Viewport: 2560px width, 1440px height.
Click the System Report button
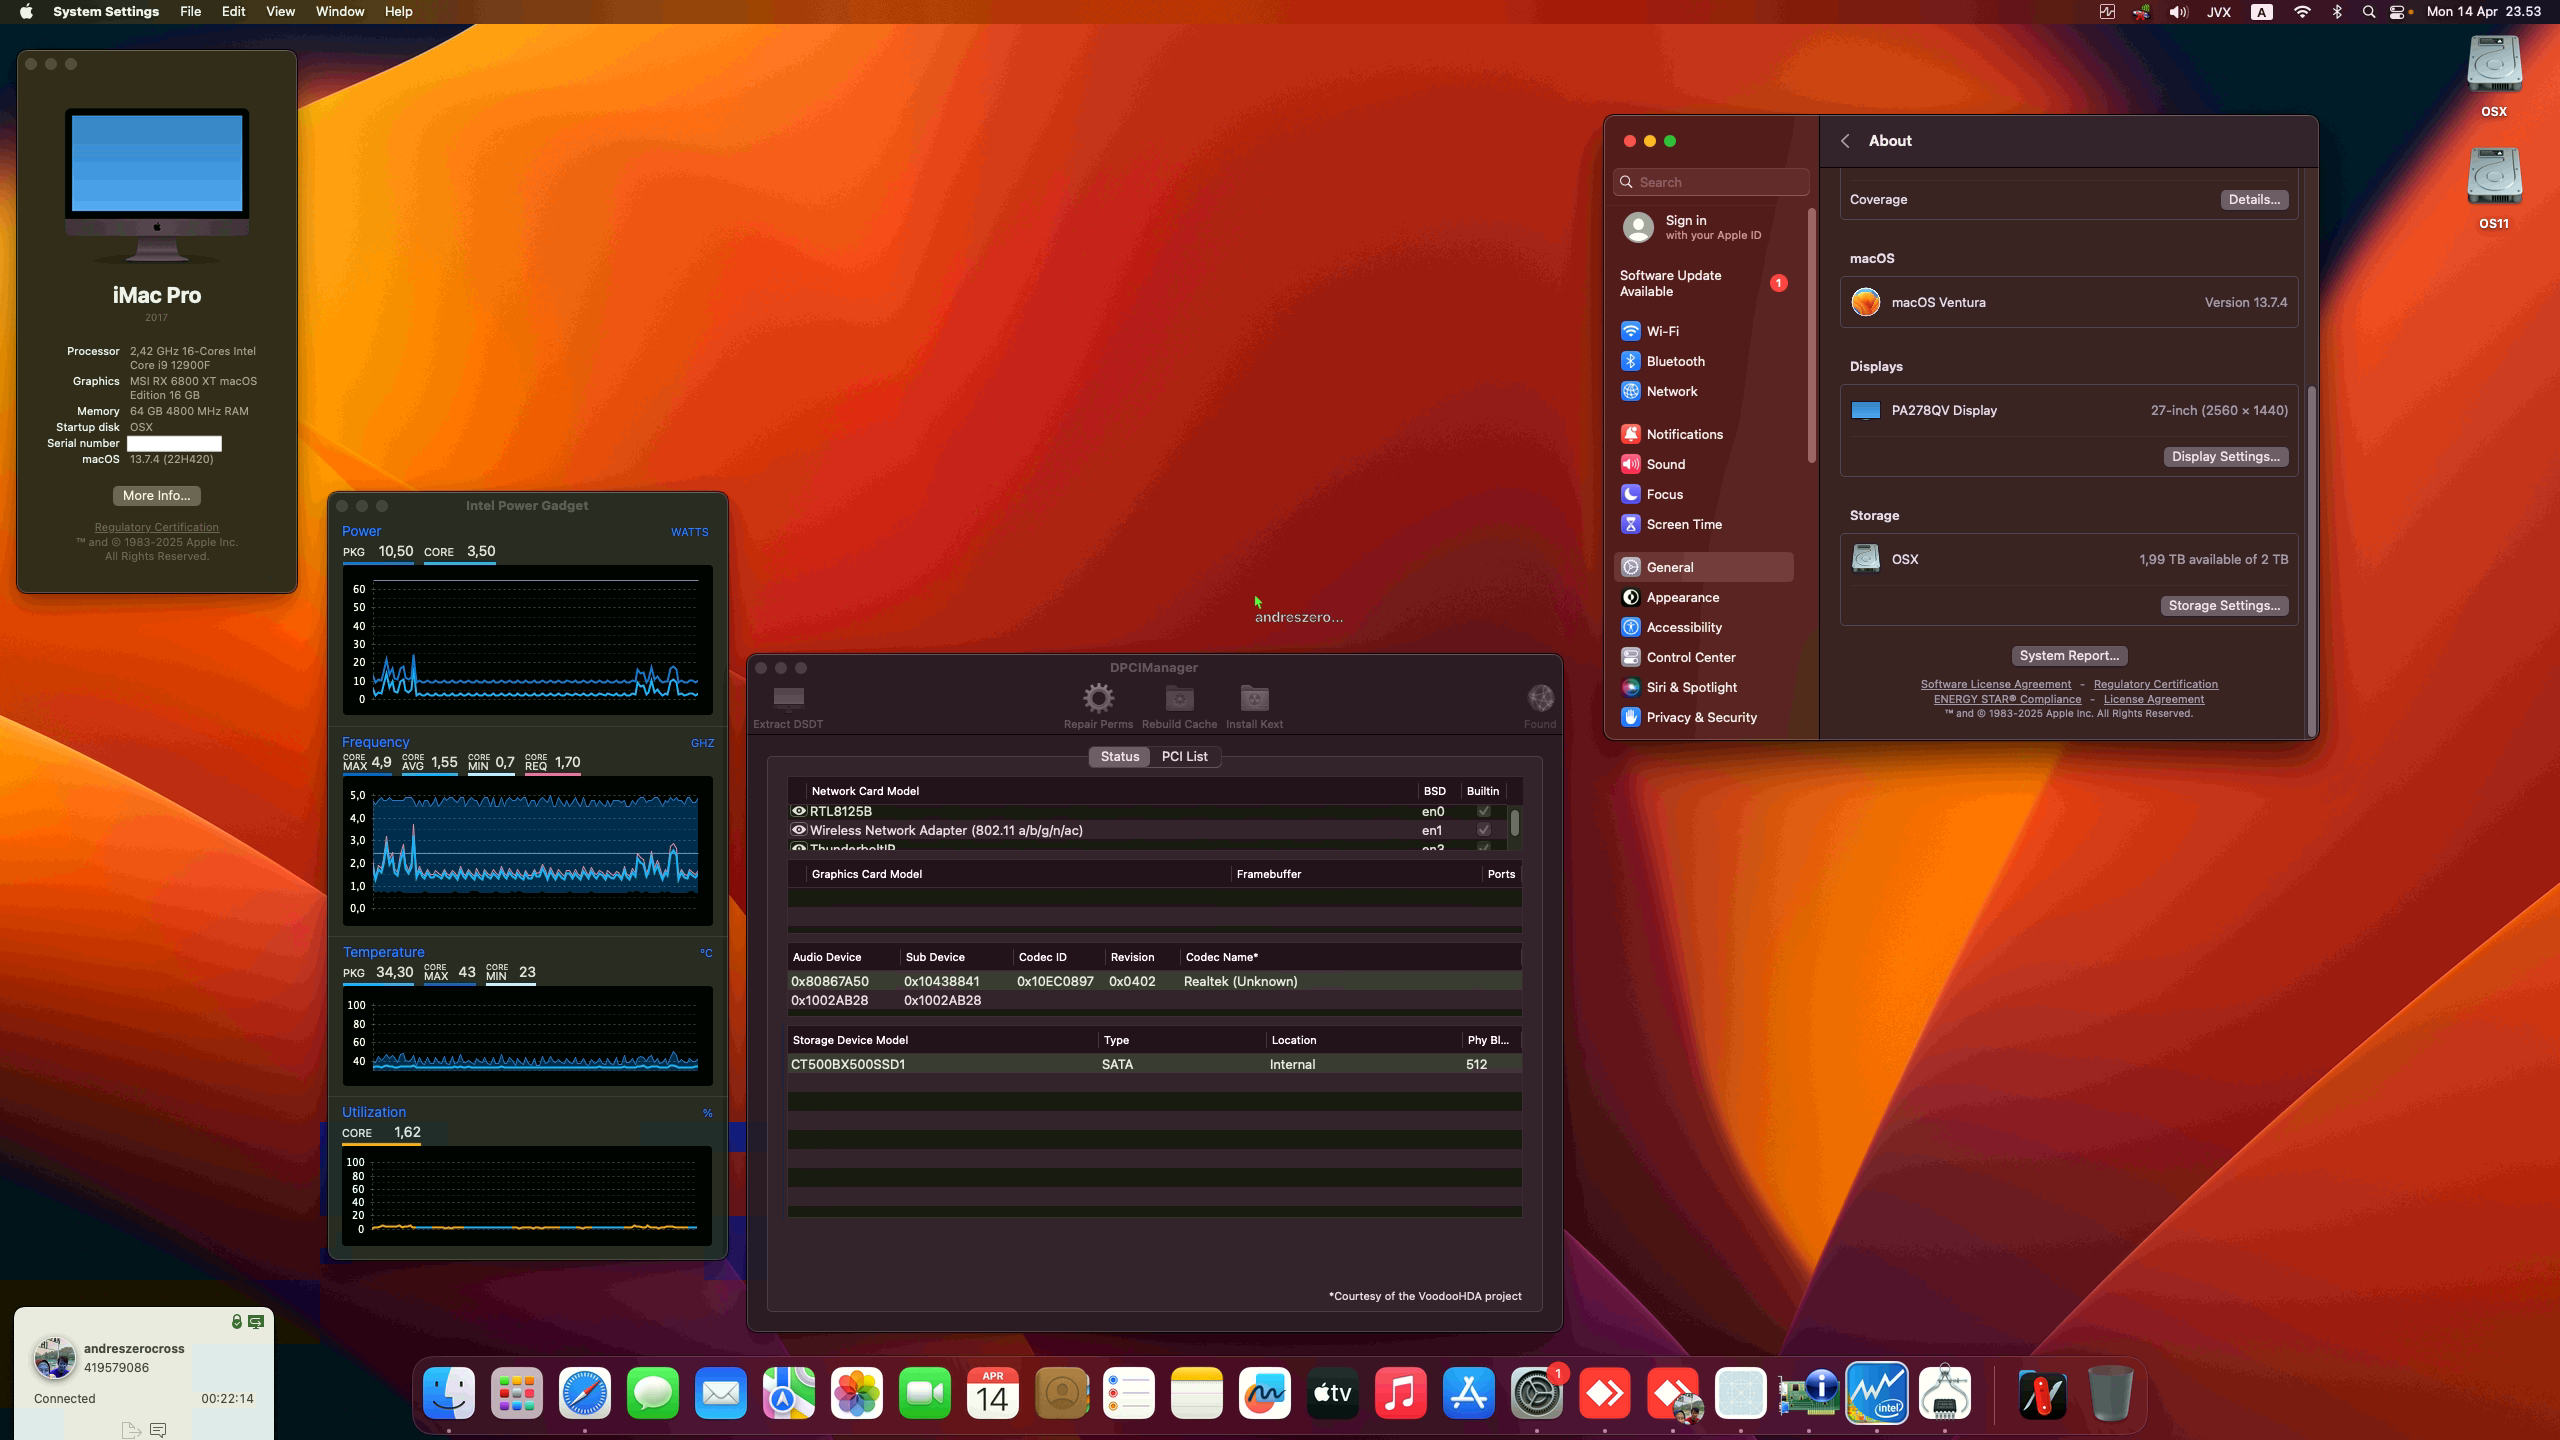(2068, 655)
